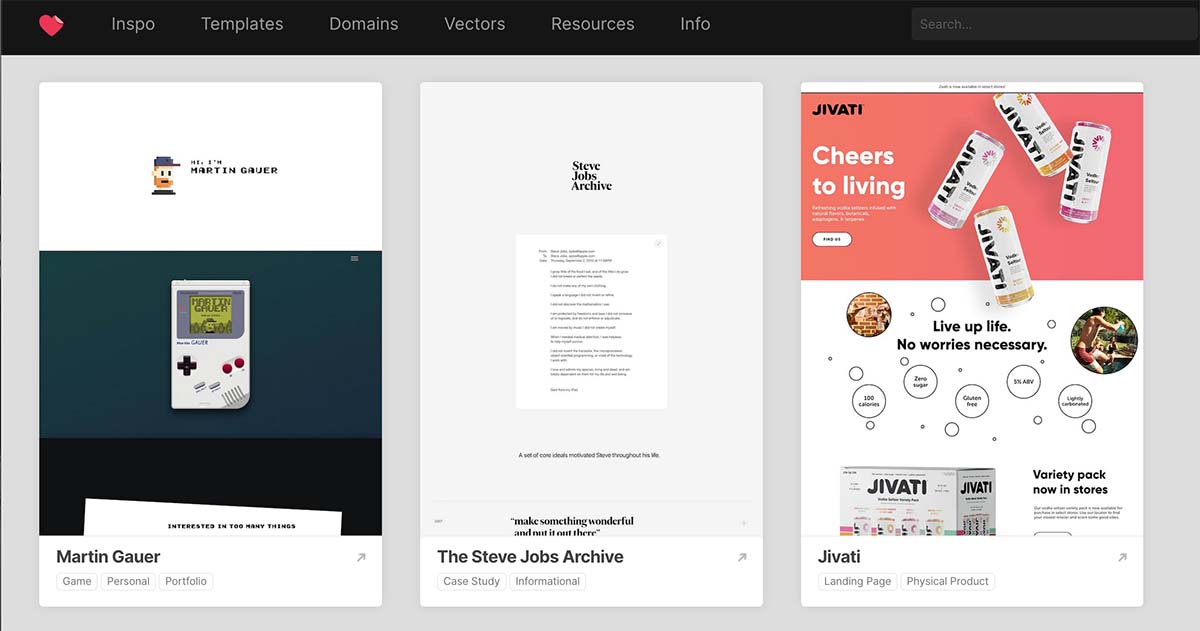Select the Case Study tag
The height and width of the screenshot is (631, 1200).
(471, 581)
